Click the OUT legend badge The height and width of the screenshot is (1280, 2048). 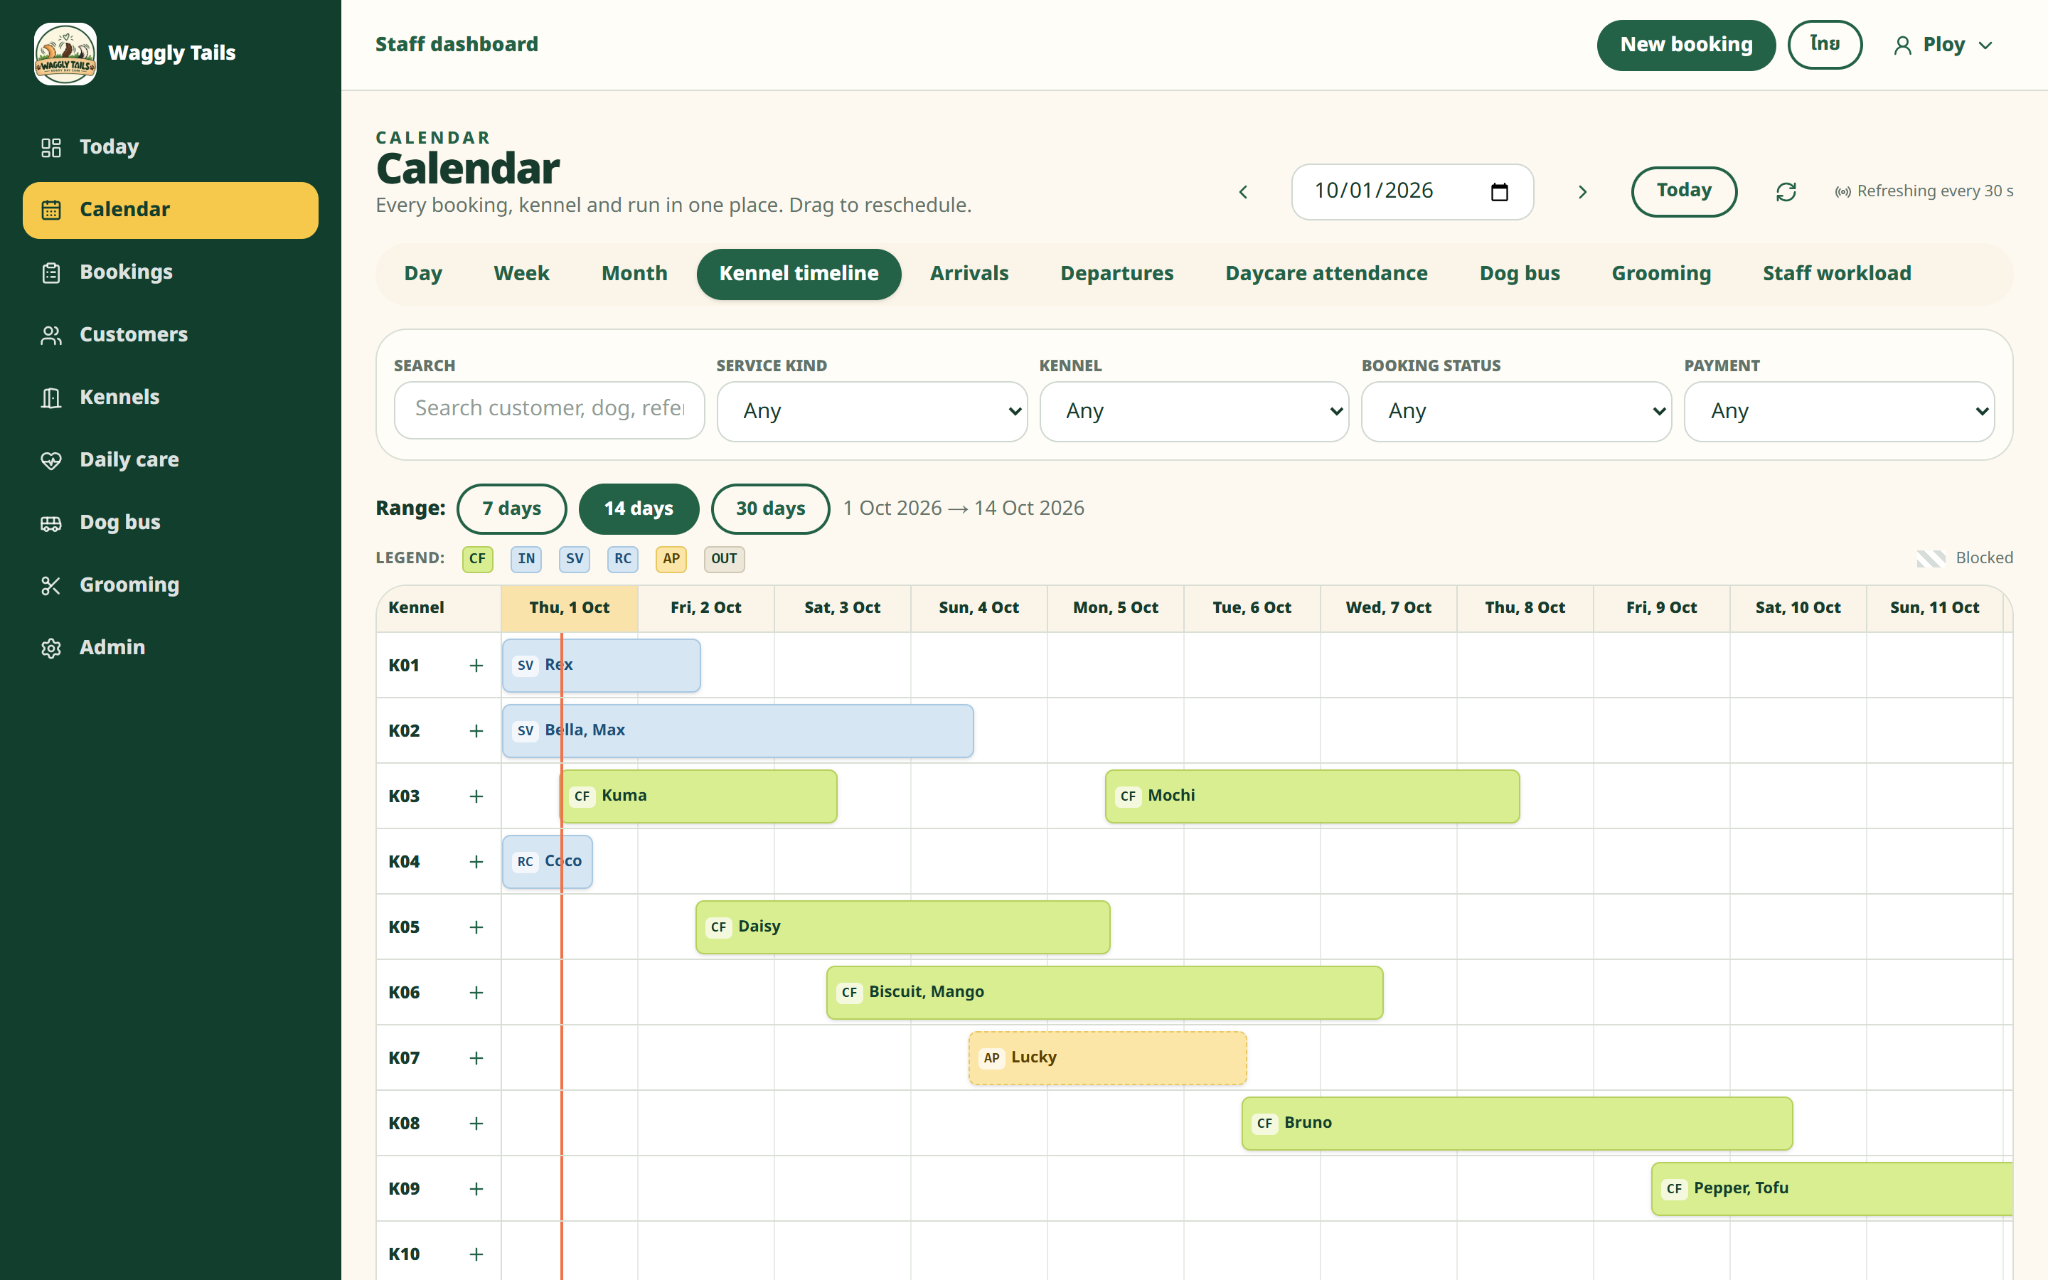724,559
